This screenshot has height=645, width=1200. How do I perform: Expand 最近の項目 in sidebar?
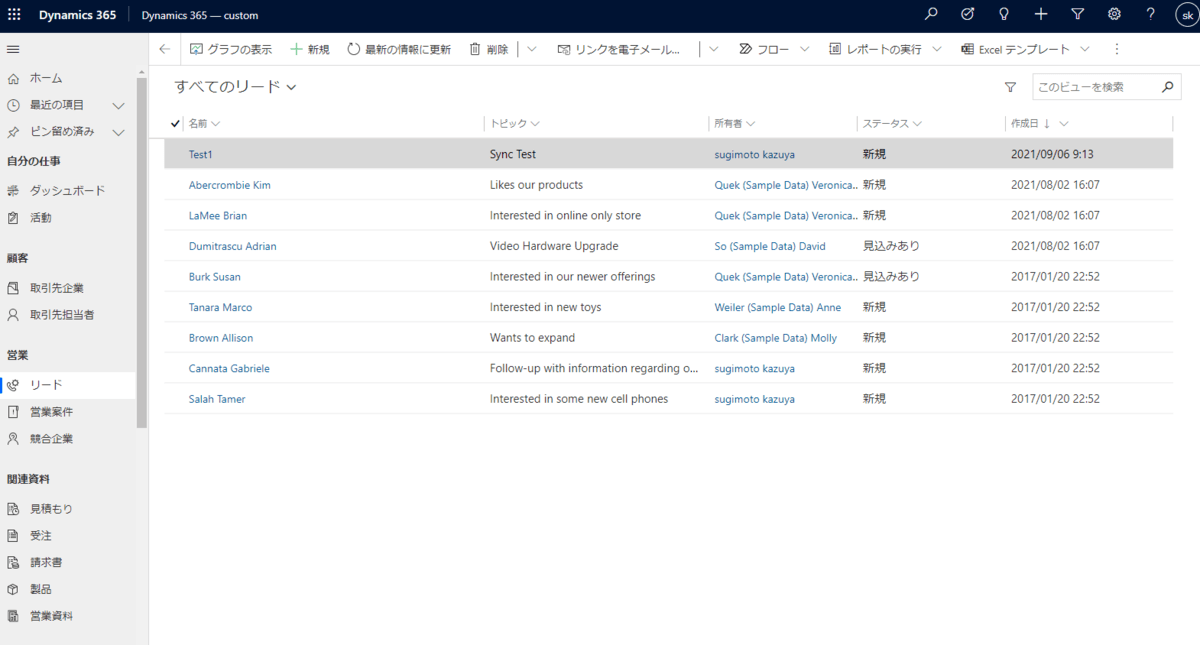118,105
